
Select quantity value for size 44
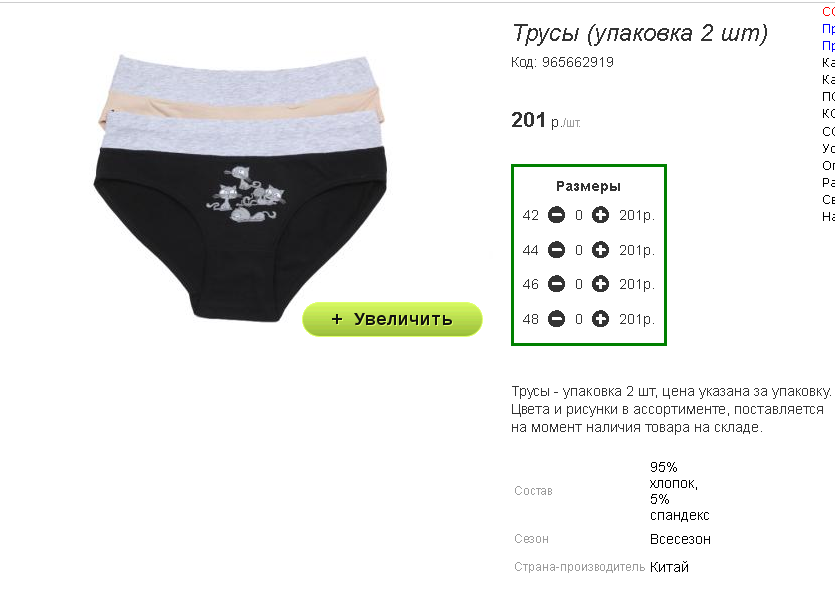(x=579, y=250)
